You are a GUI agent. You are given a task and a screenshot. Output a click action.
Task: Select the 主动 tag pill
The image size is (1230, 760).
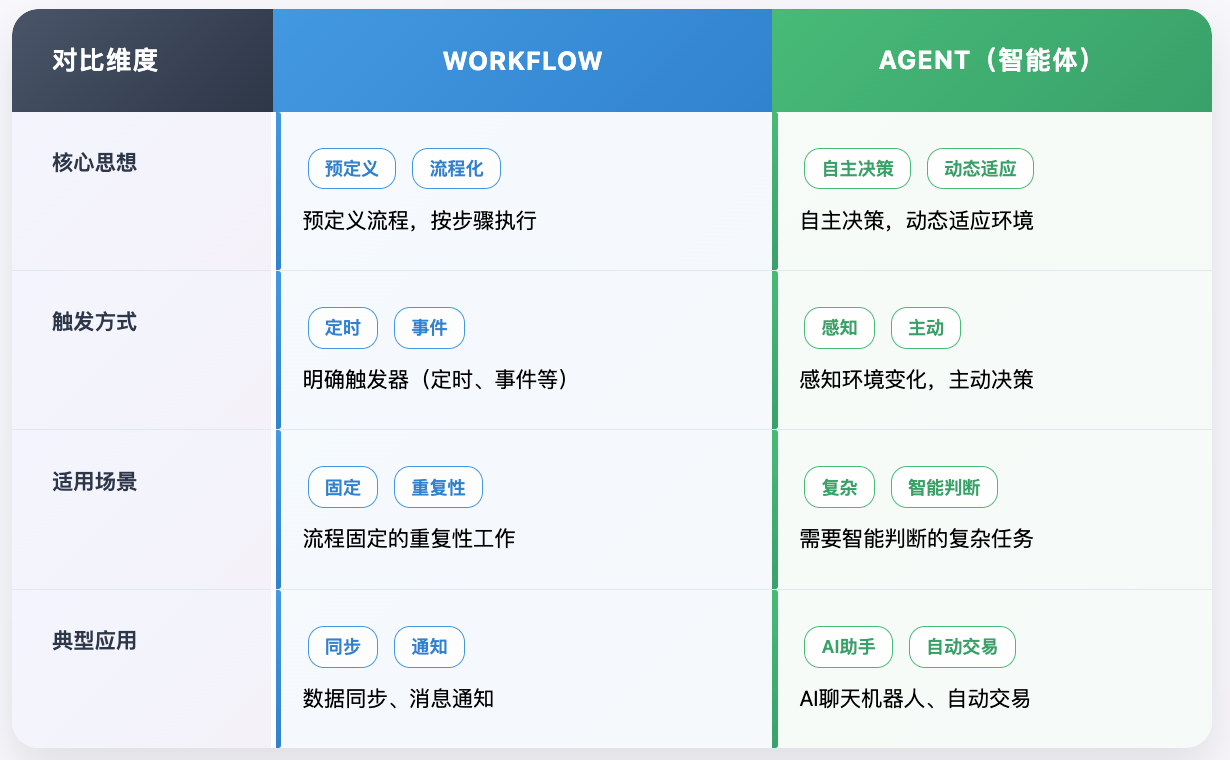point(925,328)
